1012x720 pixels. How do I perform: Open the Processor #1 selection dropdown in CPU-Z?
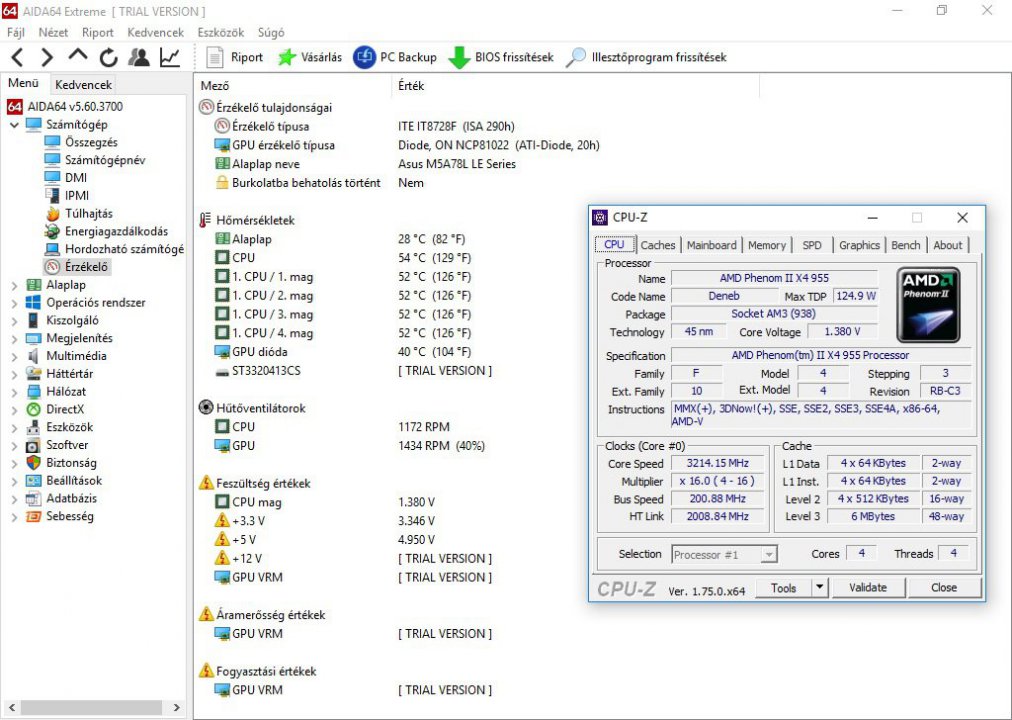coord(724,554)
